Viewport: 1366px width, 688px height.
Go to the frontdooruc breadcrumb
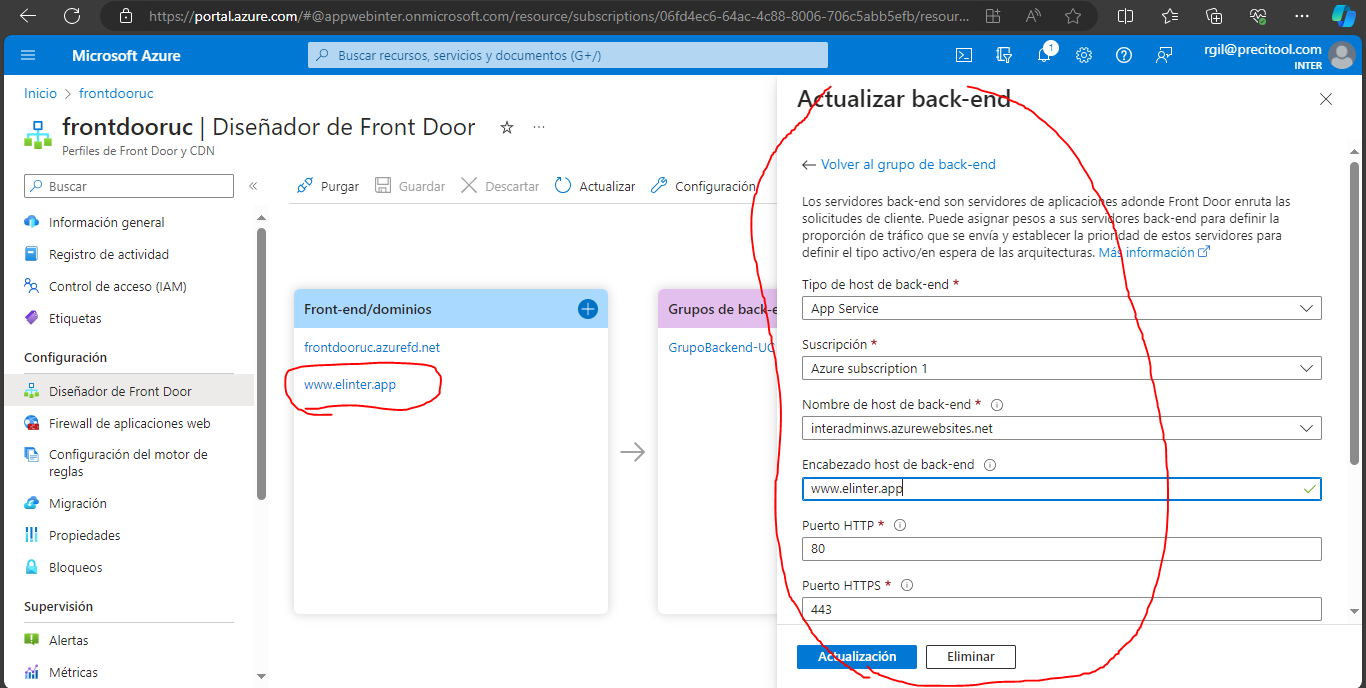click(x=116, y=93)
